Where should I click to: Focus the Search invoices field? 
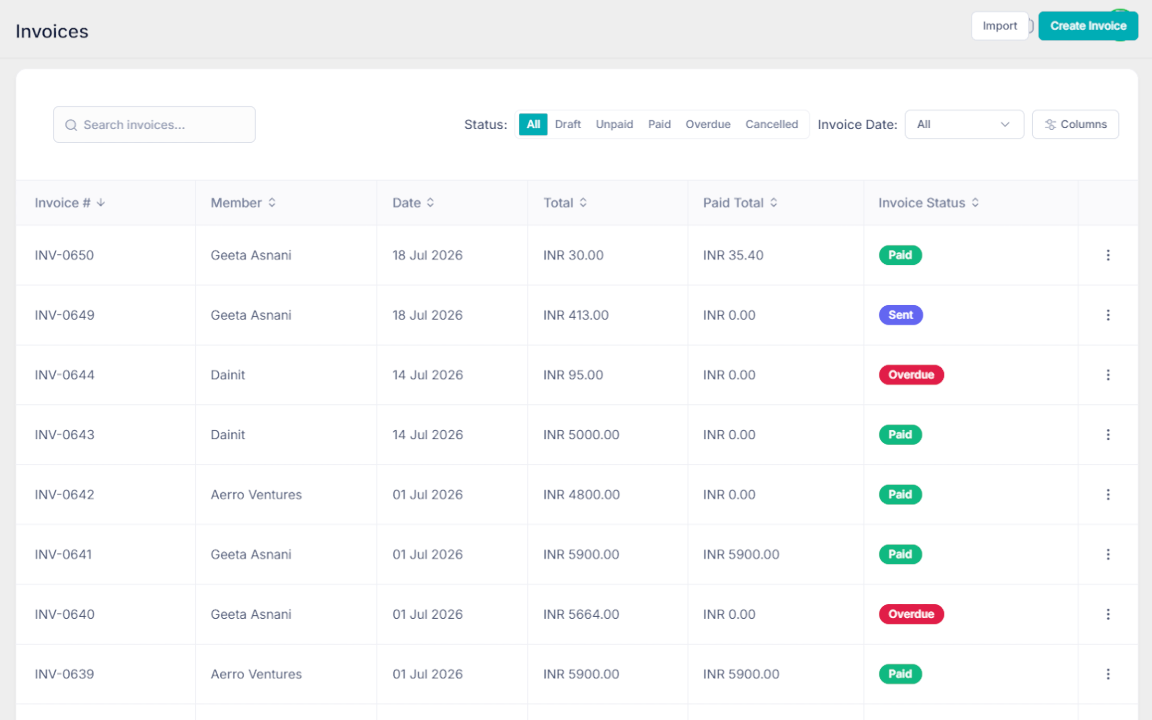(154, 125)
